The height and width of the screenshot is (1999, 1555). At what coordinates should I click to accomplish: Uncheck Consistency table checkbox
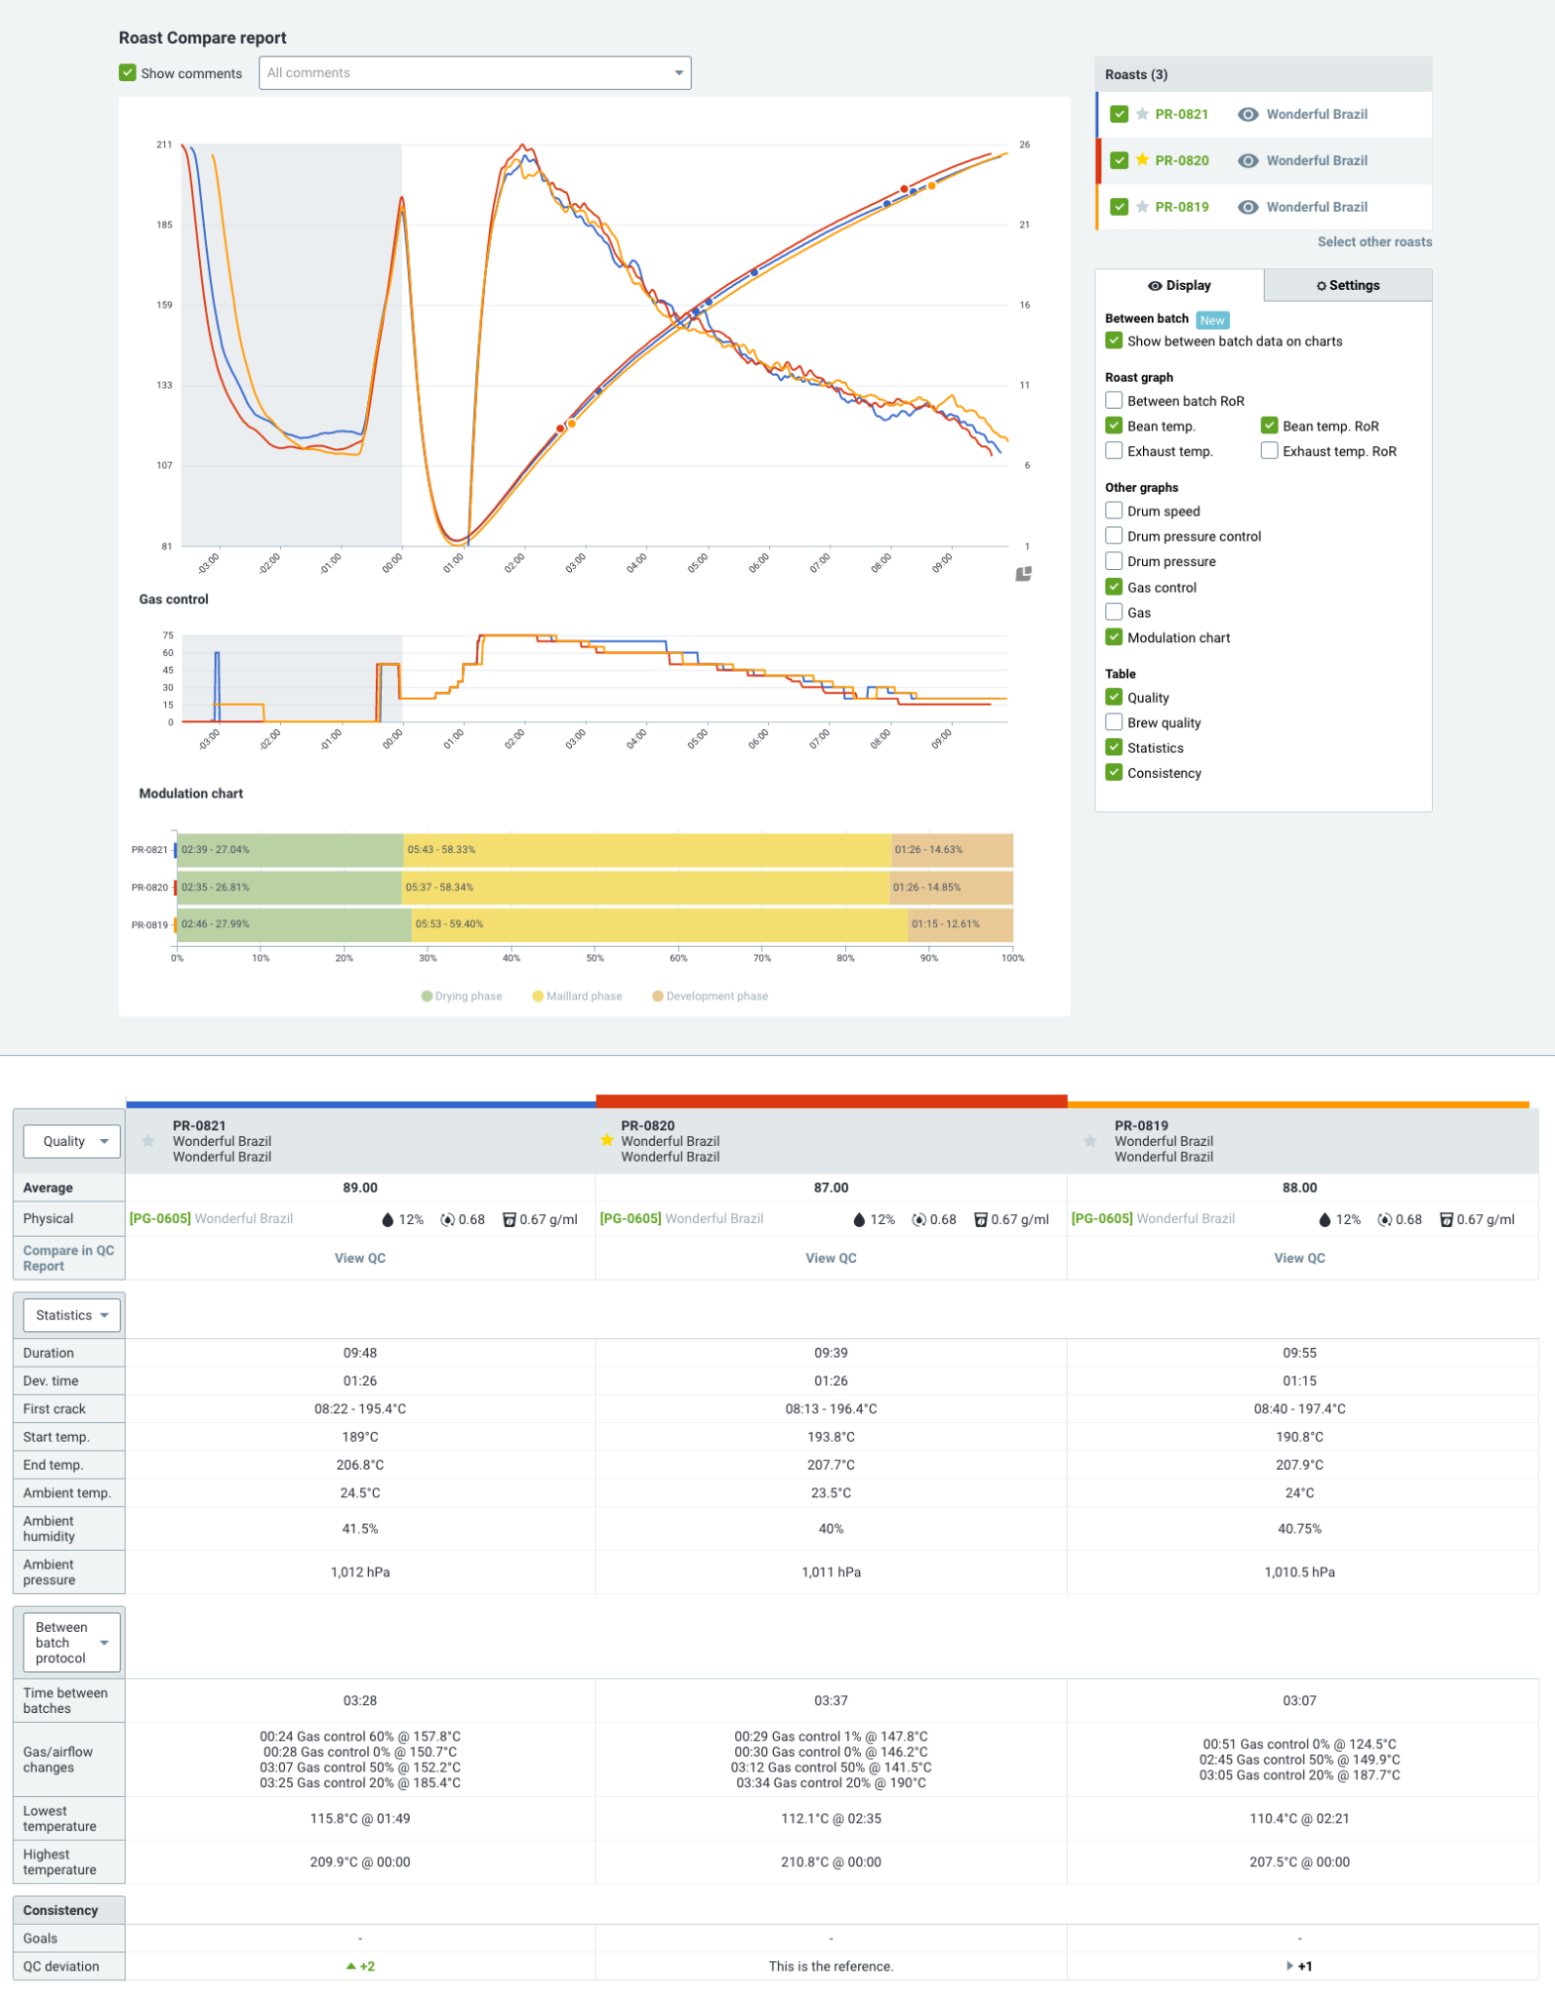[1113, 772]
